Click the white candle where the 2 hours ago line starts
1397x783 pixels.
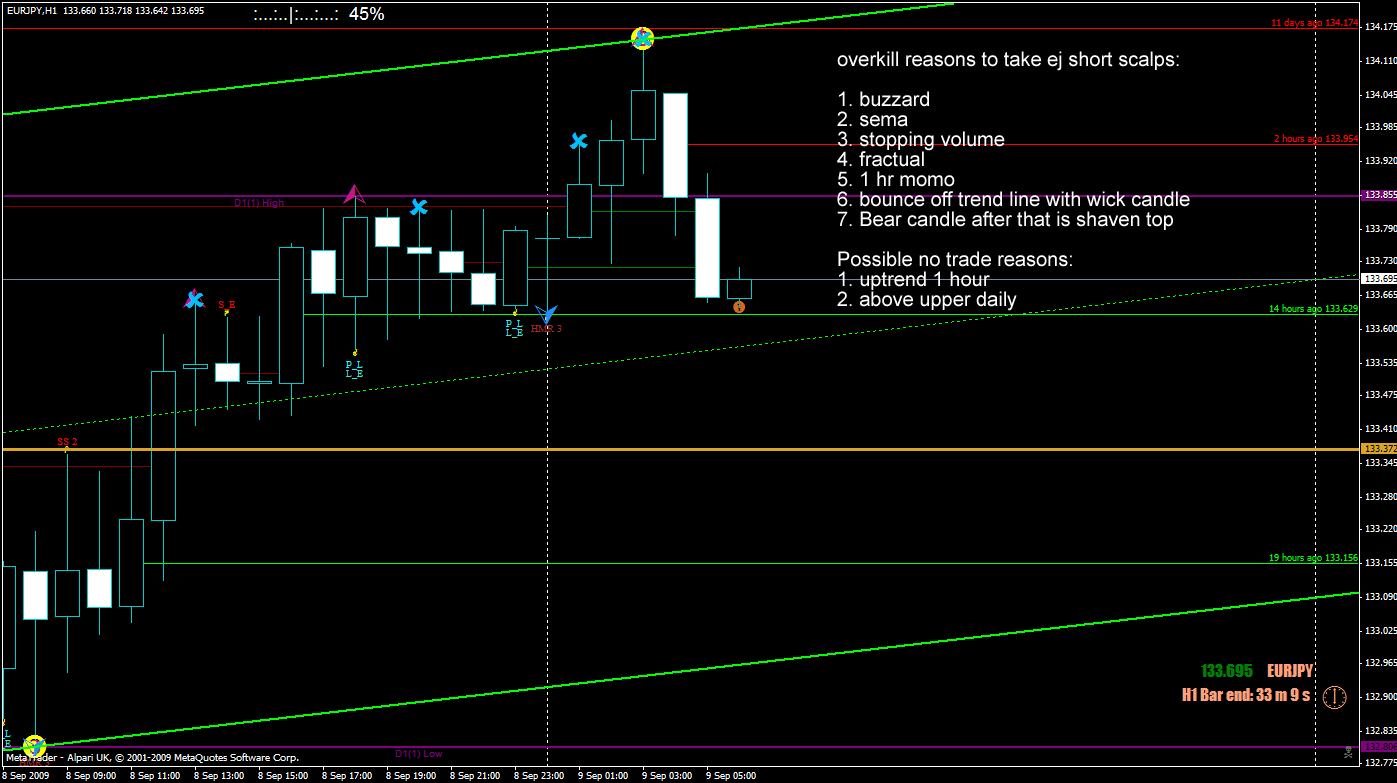click(675, 145)
